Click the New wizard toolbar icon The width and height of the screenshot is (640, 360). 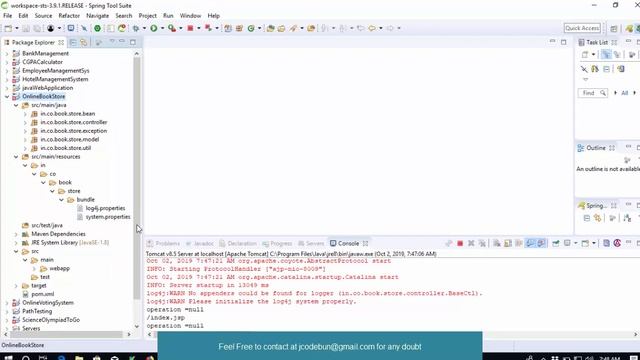[x=8, y=28]
